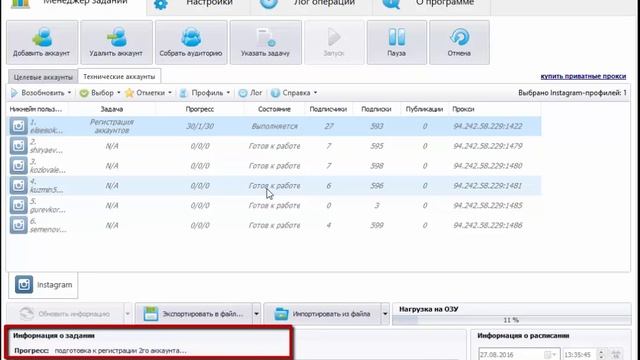The image size is (640, 360).
Task: Click the Запуск play button
Action: pyautogui.click(x=334, y=42)
